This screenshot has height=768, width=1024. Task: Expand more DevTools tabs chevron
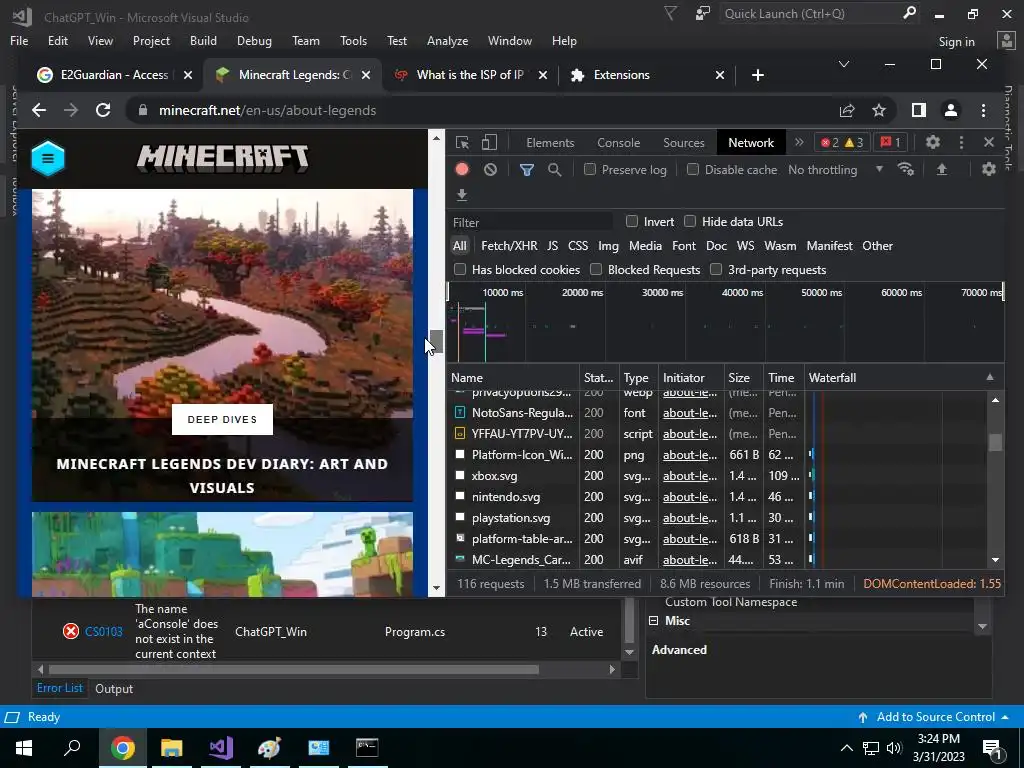pos(799,142)
